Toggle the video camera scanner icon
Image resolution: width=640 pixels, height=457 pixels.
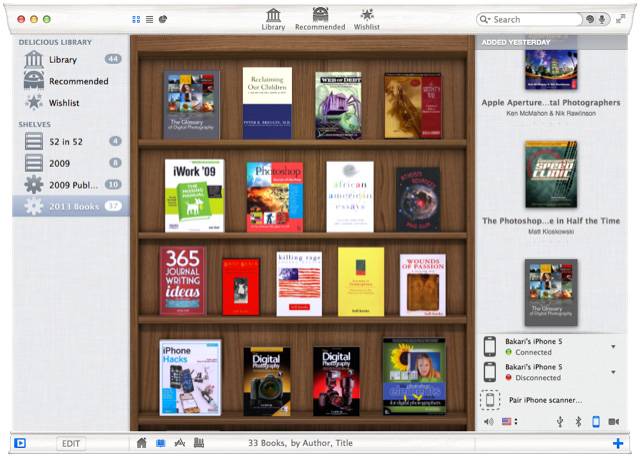click(614, 422)
